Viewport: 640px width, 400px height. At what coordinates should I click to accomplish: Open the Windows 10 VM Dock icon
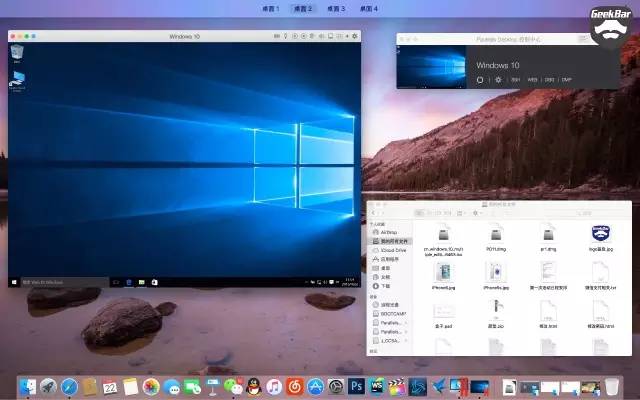(x=480, y=387)
